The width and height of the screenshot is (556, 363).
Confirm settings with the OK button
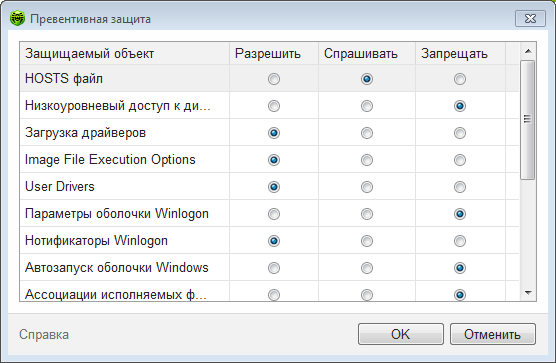[401, 334]
